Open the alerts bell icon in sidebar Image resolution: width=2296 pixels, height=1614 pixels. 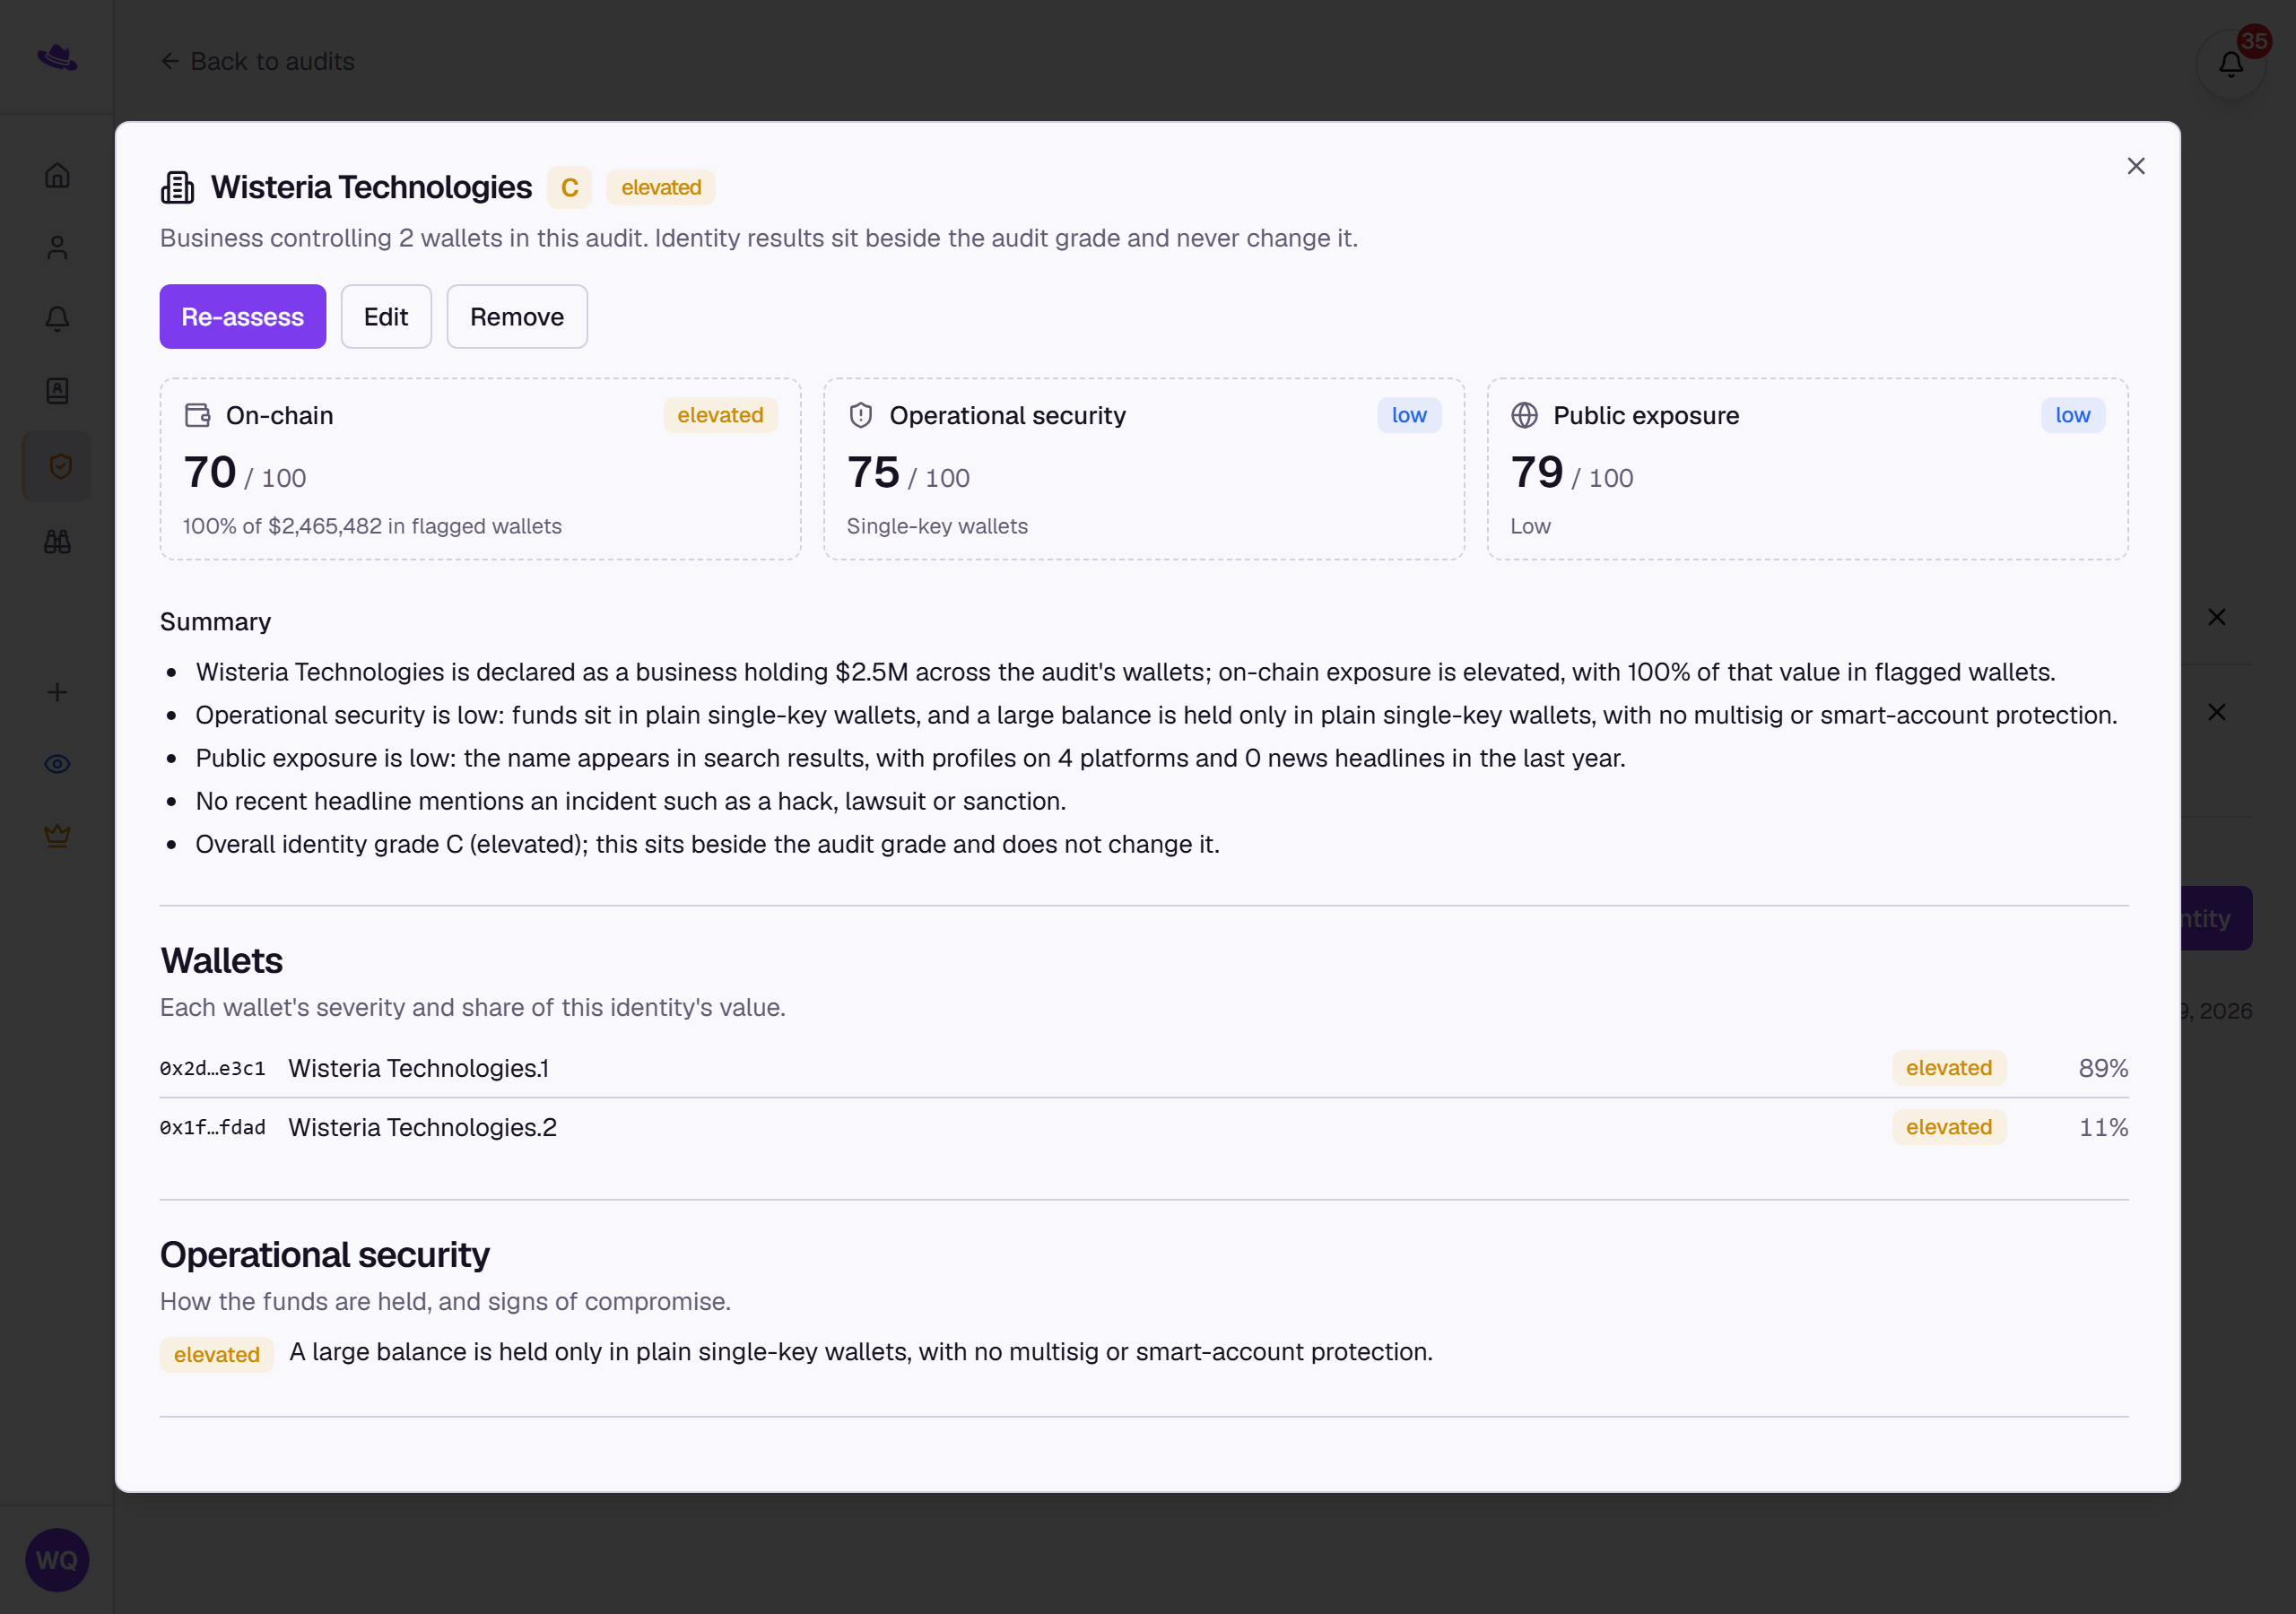click(x=57, y=319)
